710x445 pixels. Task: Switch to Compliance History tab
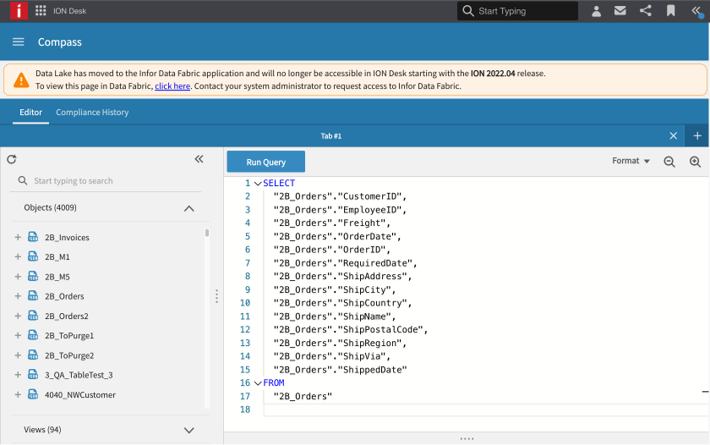[x=92, y=112]
